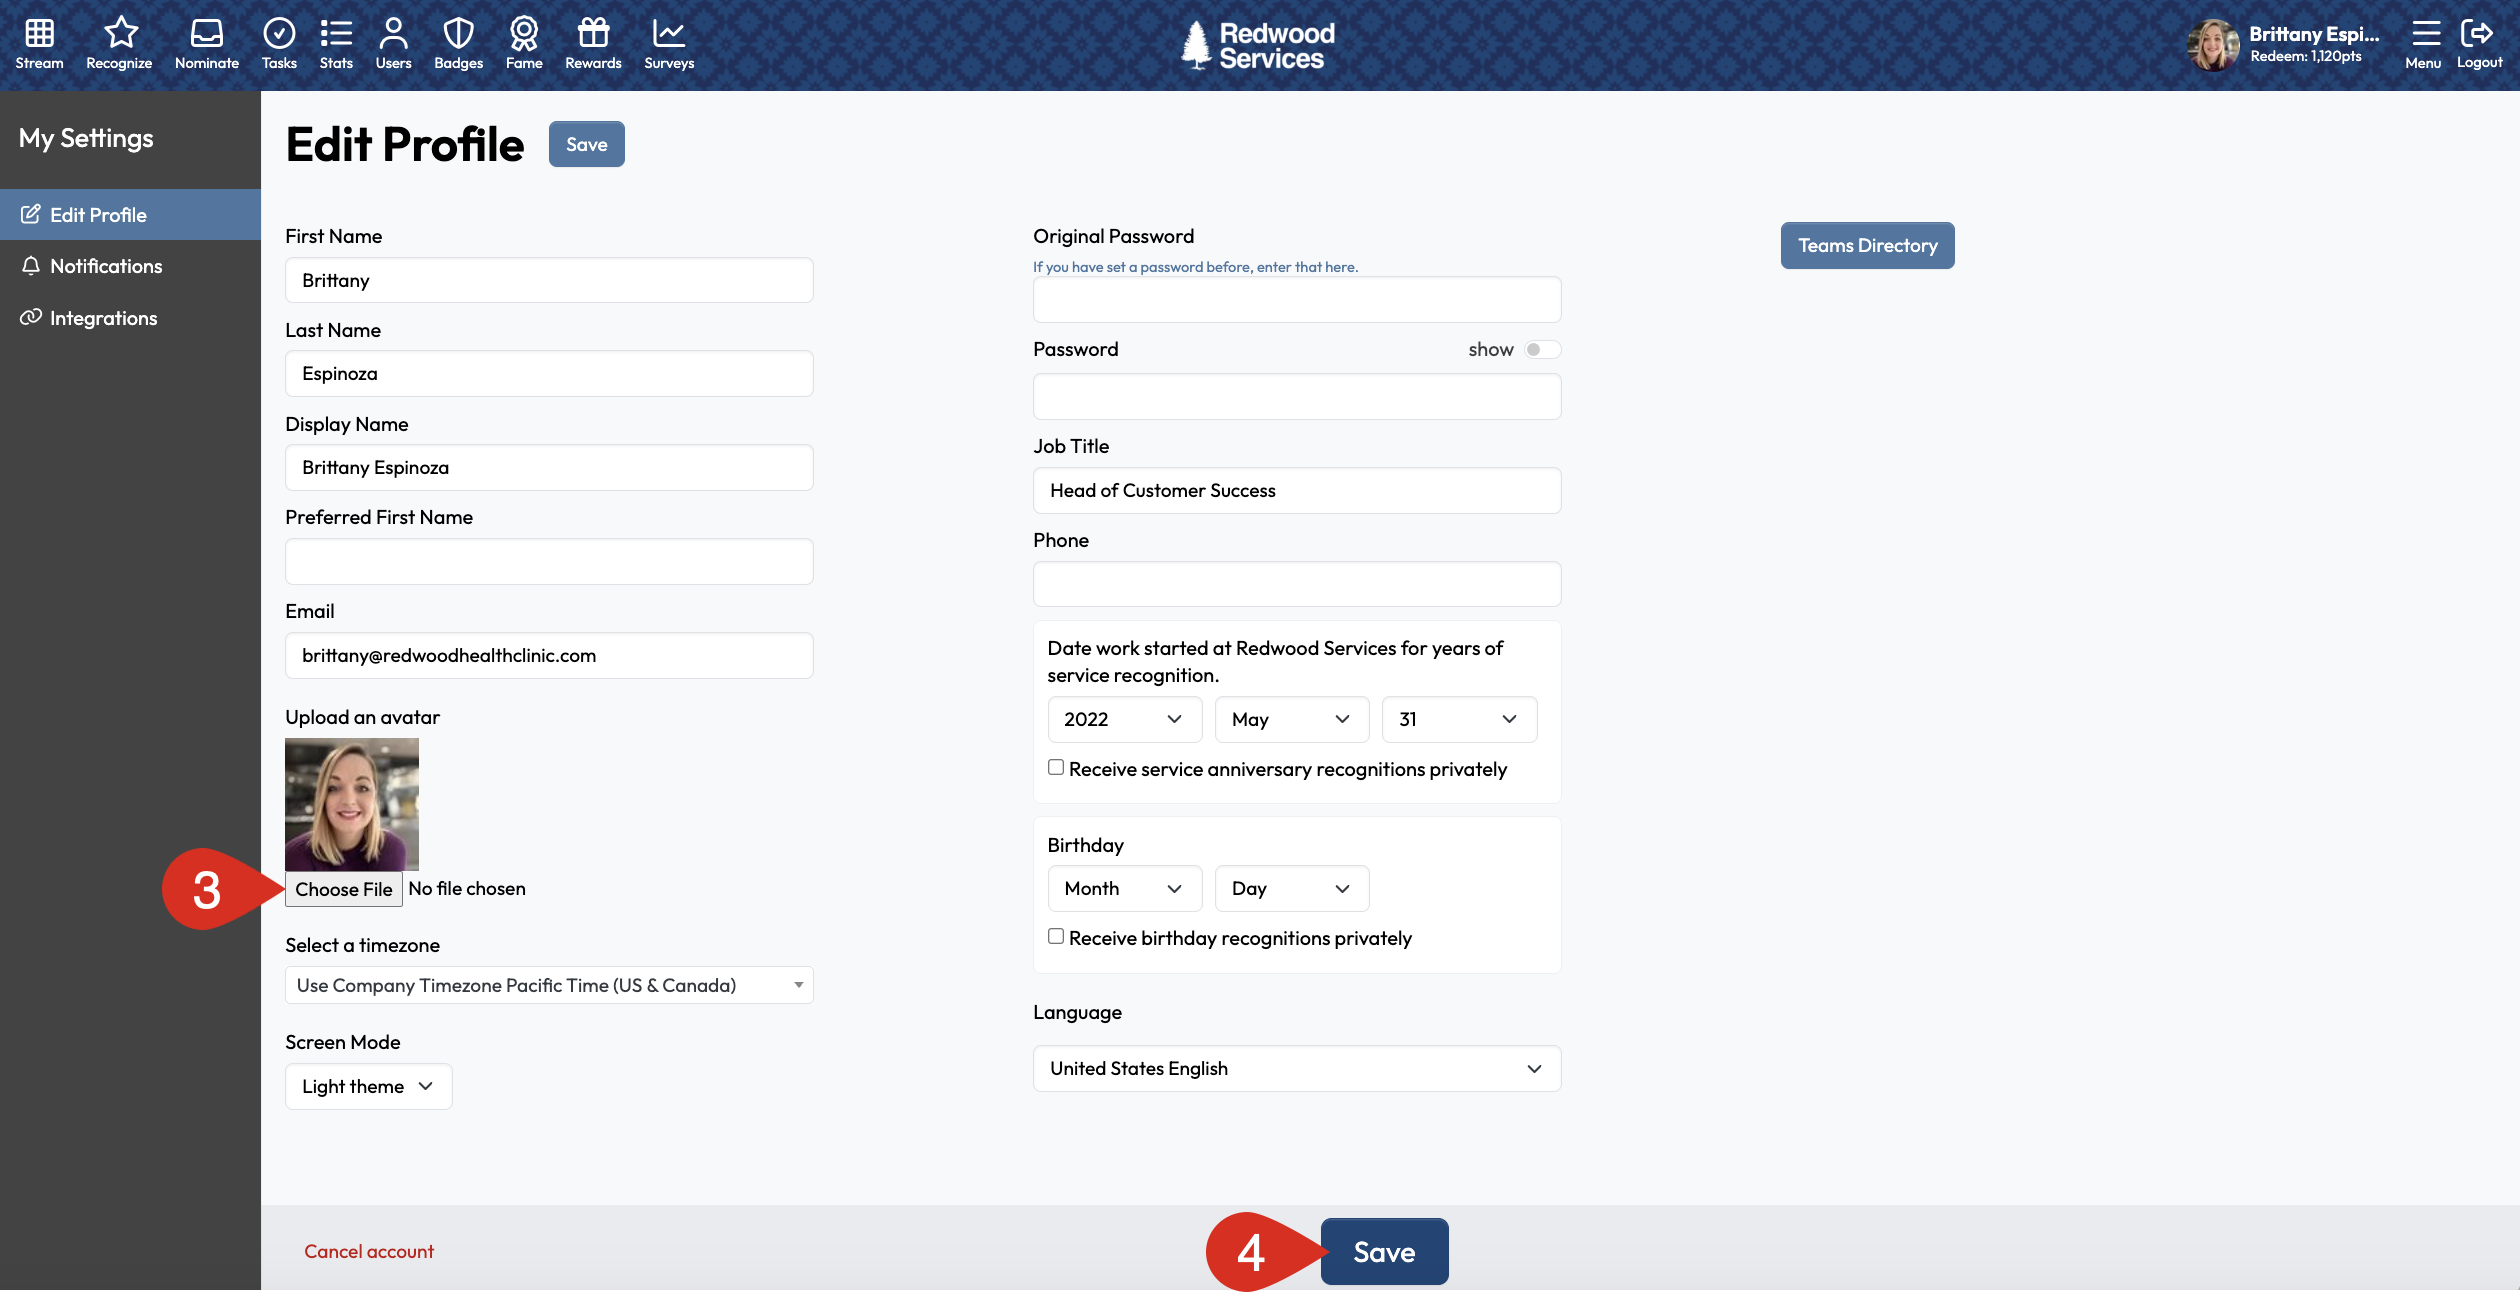Open the Rewards gift icon
The width and height of the screenshot is (2520, 1294).
point(593,44)
